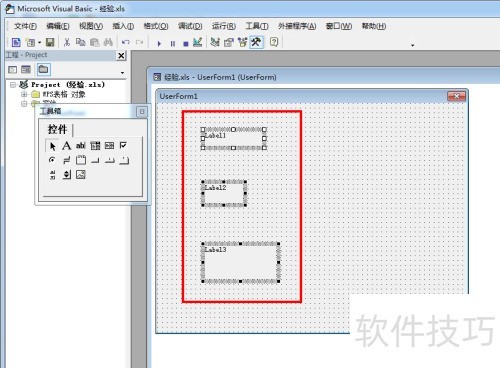This screenshot has height=368, width=500.
Task: Click the Insert UserForm toolbar icon
Action: click(x=30, y=42)
